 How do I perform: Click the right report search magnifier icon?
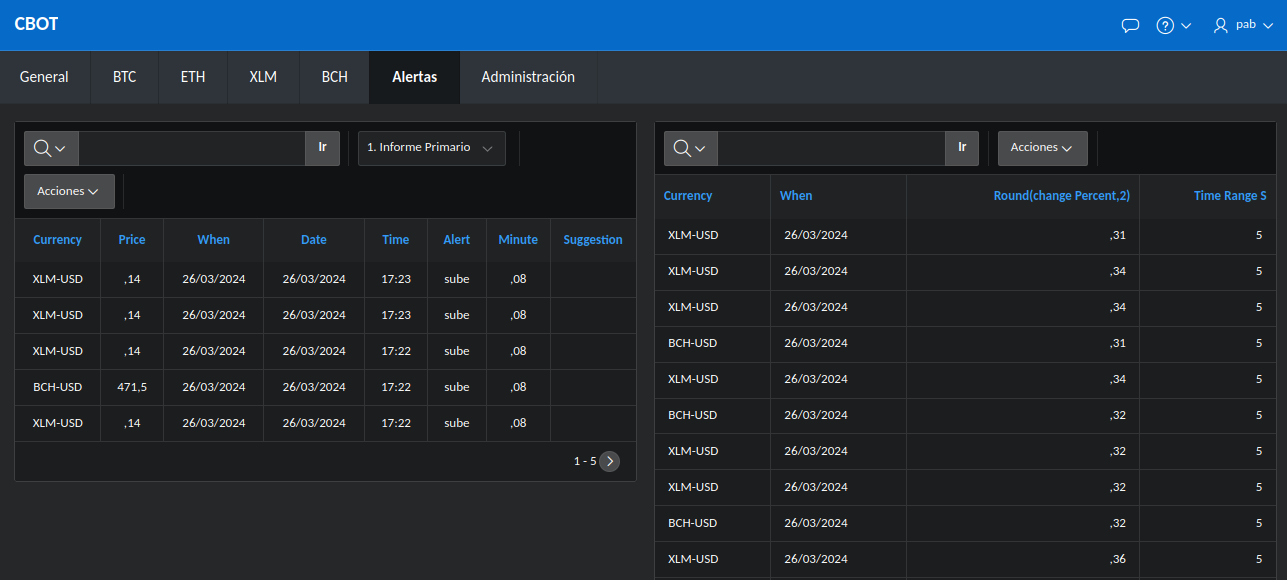[x=690, y=148]
